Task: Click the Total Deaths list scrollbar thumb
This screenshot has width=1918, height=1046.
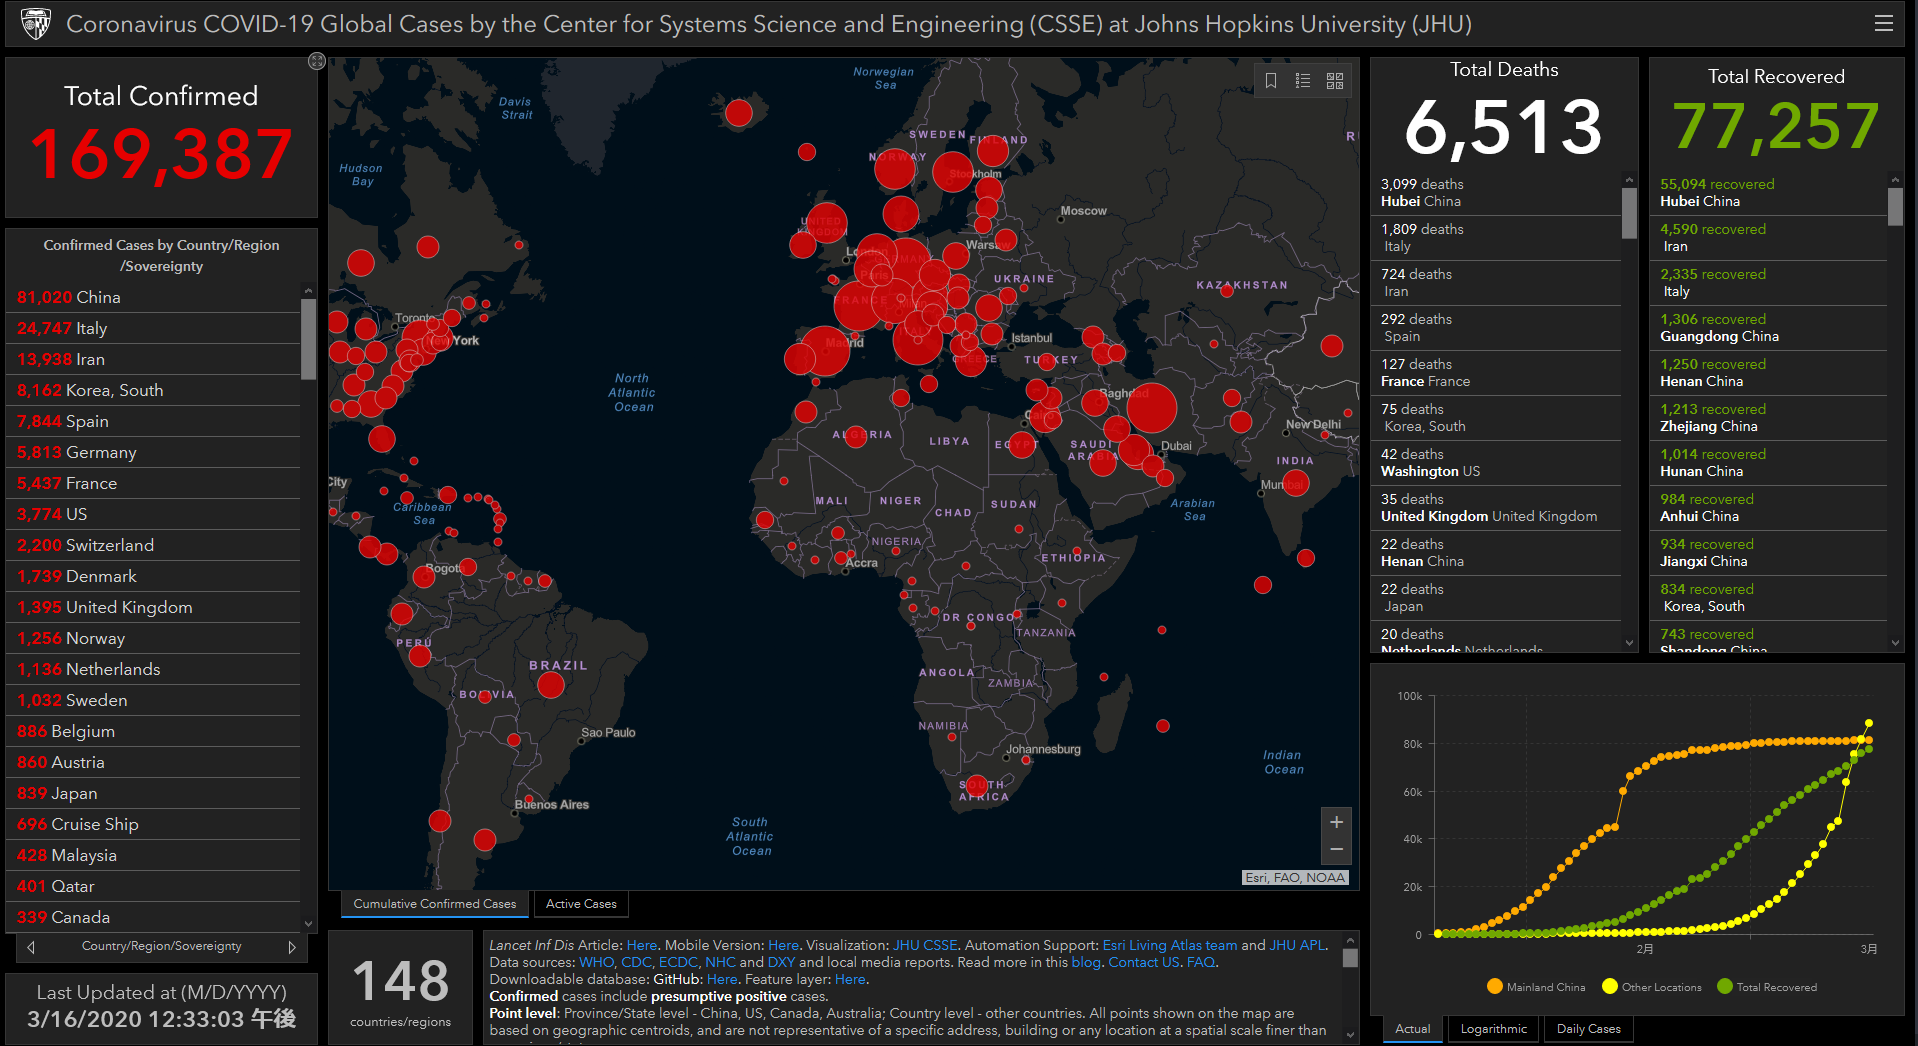Action: coord(1629,212)
